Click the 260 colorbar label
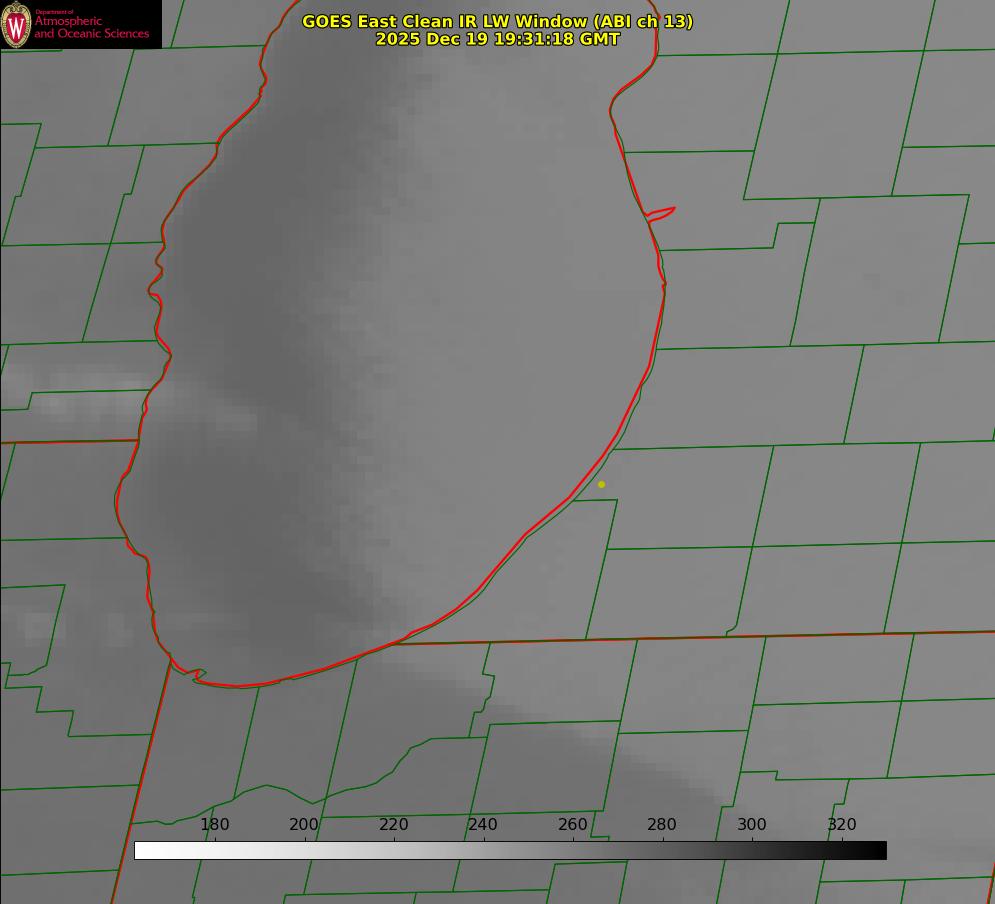This screenshot has height=904, width=995. [x=573, y=825]
